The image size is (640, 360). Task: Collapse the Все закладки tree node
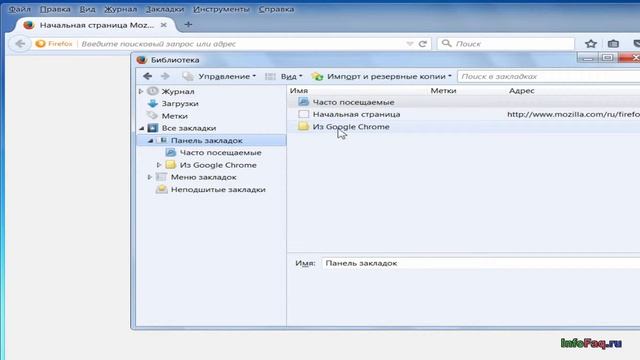141,128
